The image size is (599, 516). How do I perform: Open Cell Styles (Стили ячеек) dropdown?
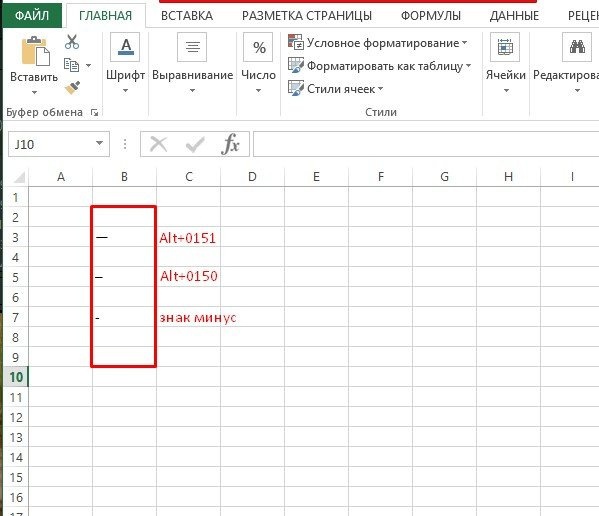[x=336, y=89]
